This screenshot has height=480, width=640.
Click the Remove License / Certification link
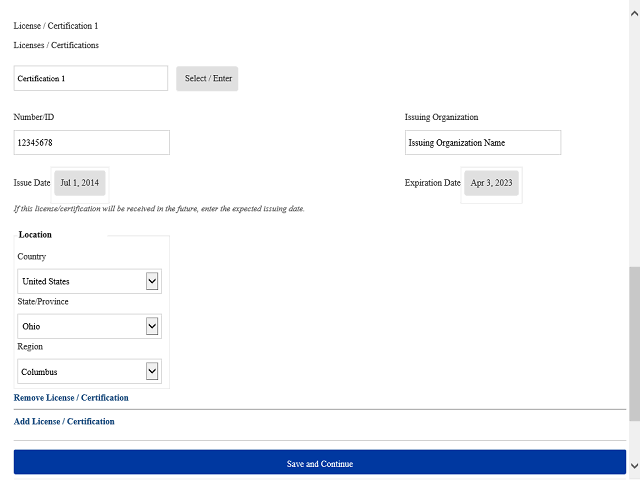pos(71,398)
